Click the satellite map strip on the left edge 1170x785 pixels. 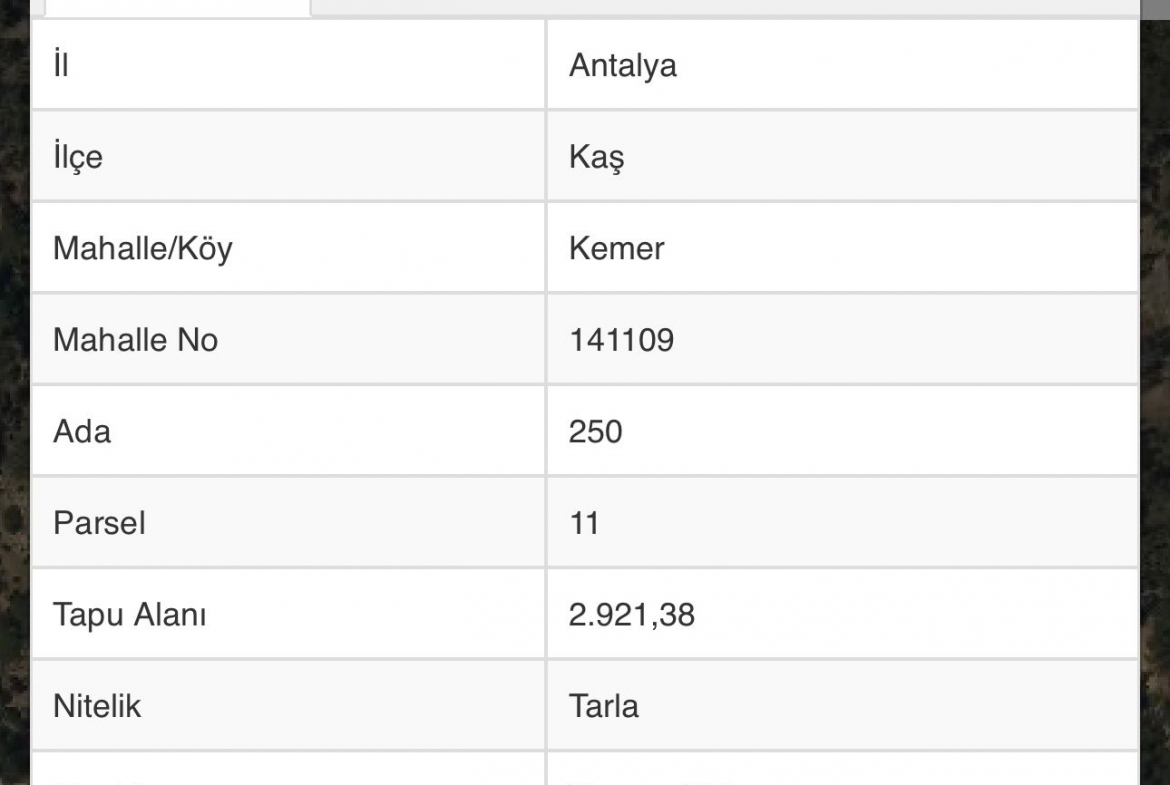[15, 392]
